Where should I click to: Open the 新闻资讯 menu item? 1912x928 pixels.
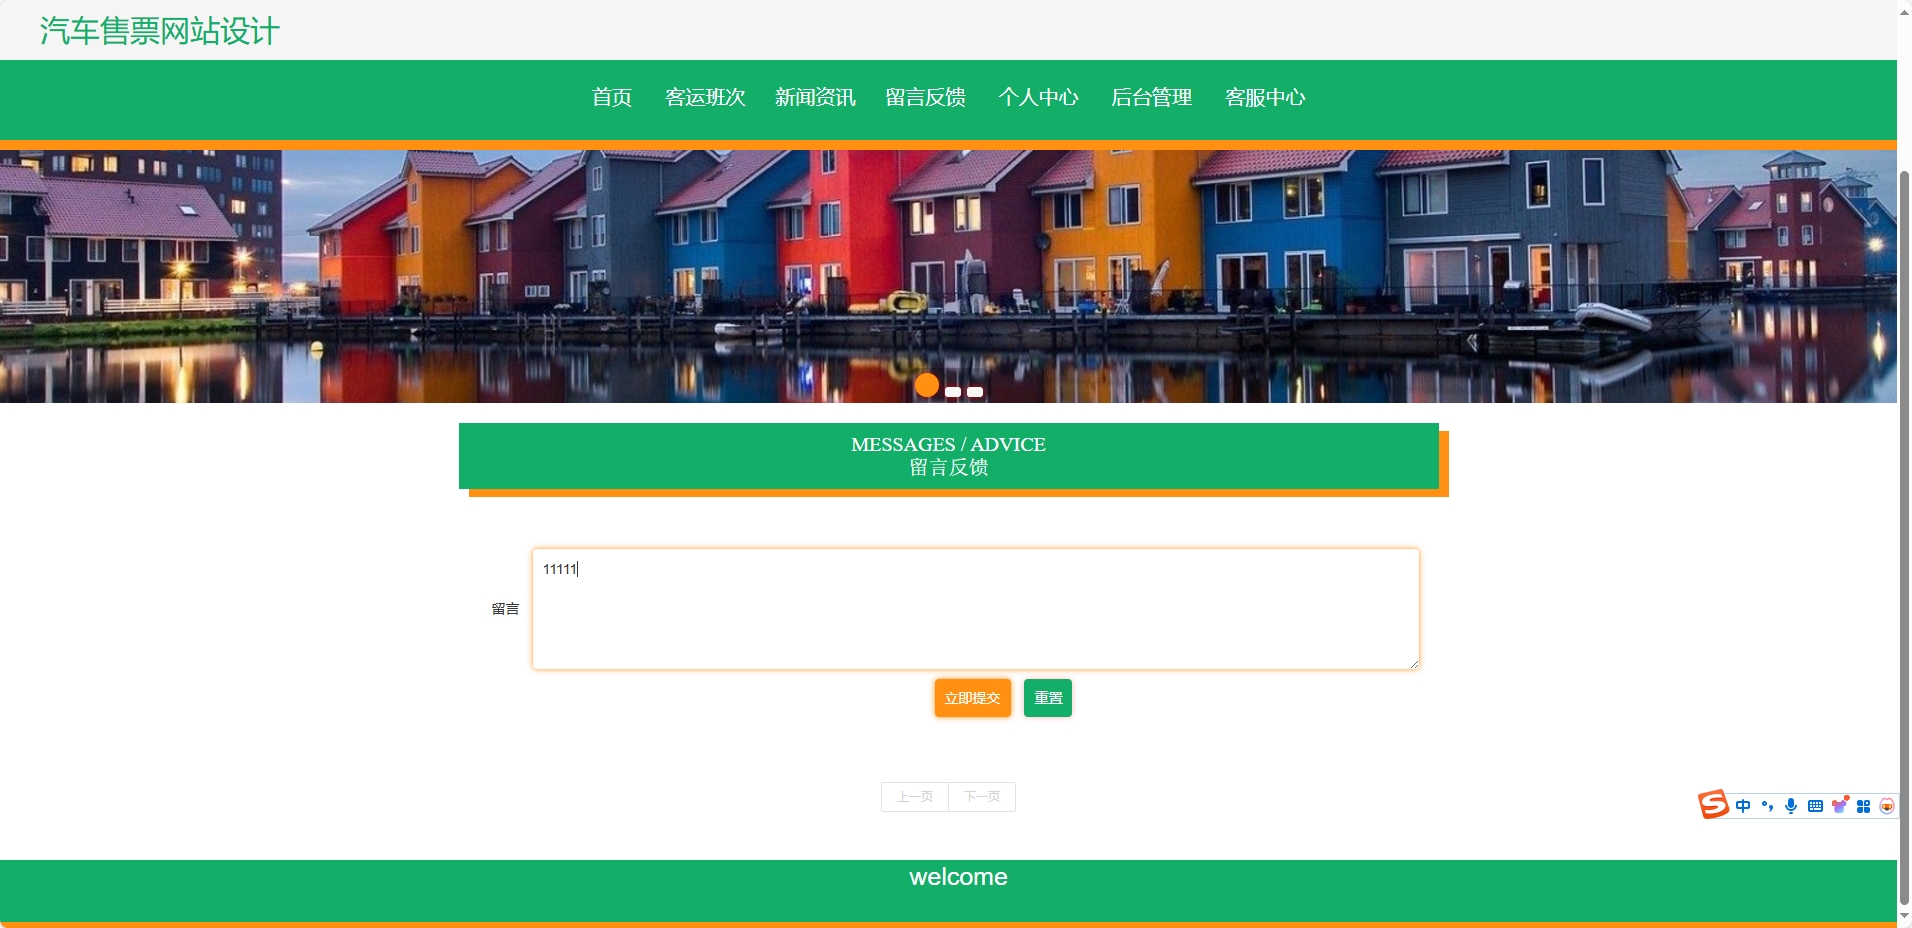pos(815,97)
